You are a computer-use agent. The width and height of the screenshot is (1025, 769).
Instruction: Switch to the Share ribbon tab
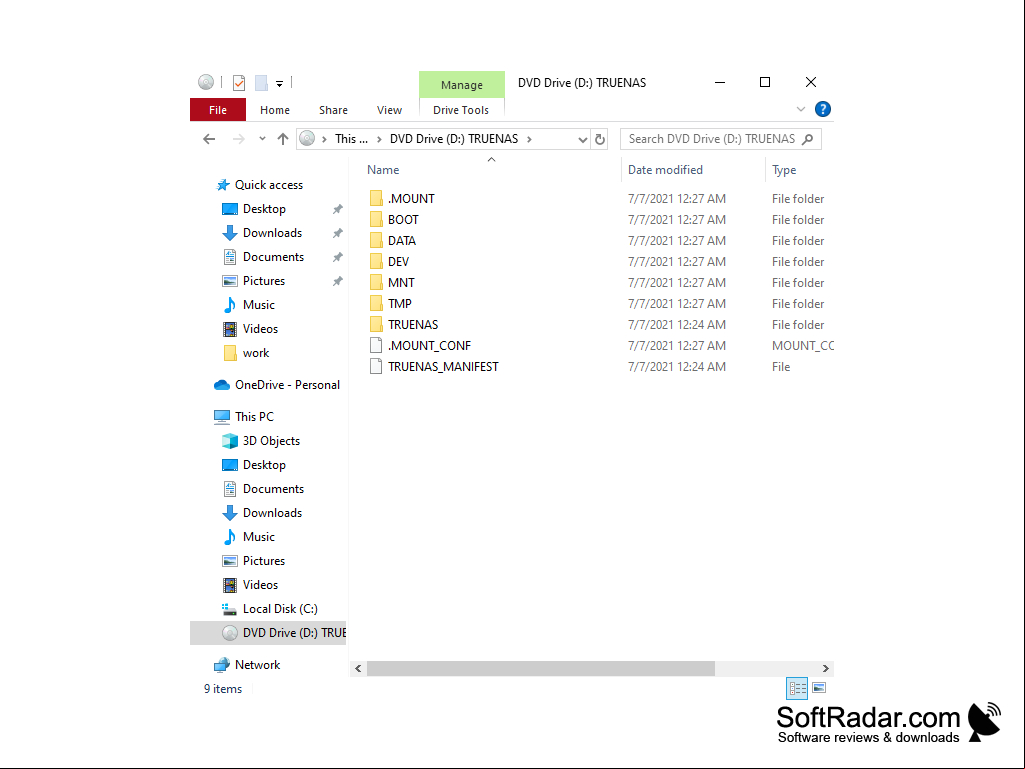coord(333,110)
